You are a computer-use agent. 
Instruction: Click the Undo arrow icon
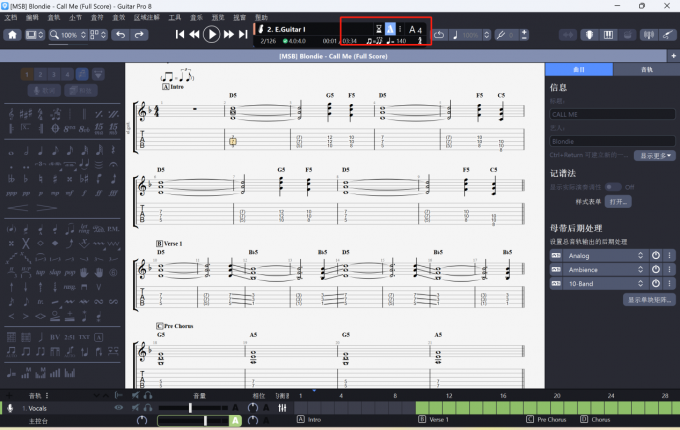pos(120,35)
